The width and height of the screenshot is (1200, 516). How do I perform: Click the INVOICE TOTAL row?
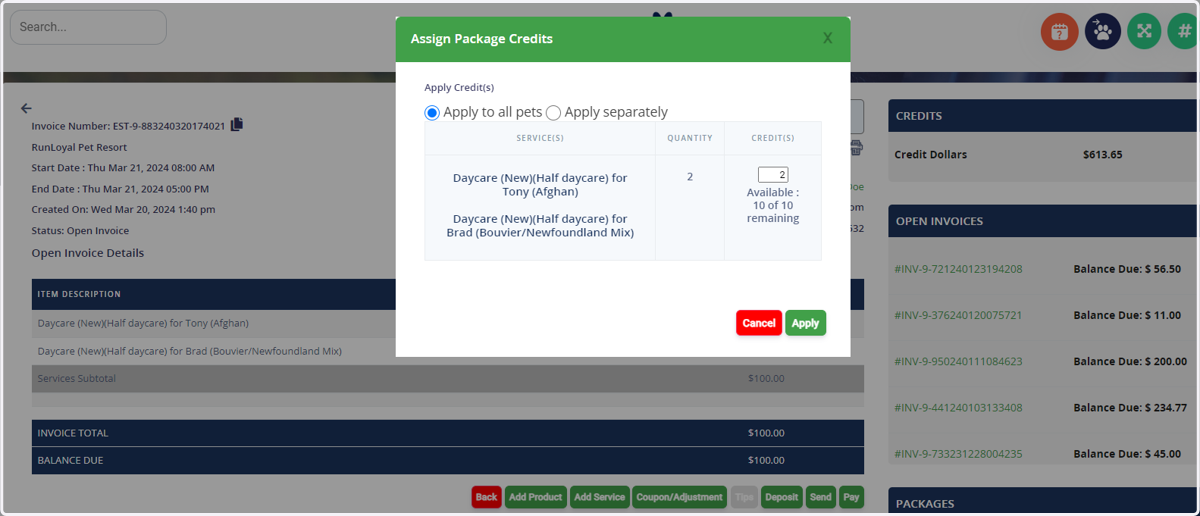tap(448, 433)
